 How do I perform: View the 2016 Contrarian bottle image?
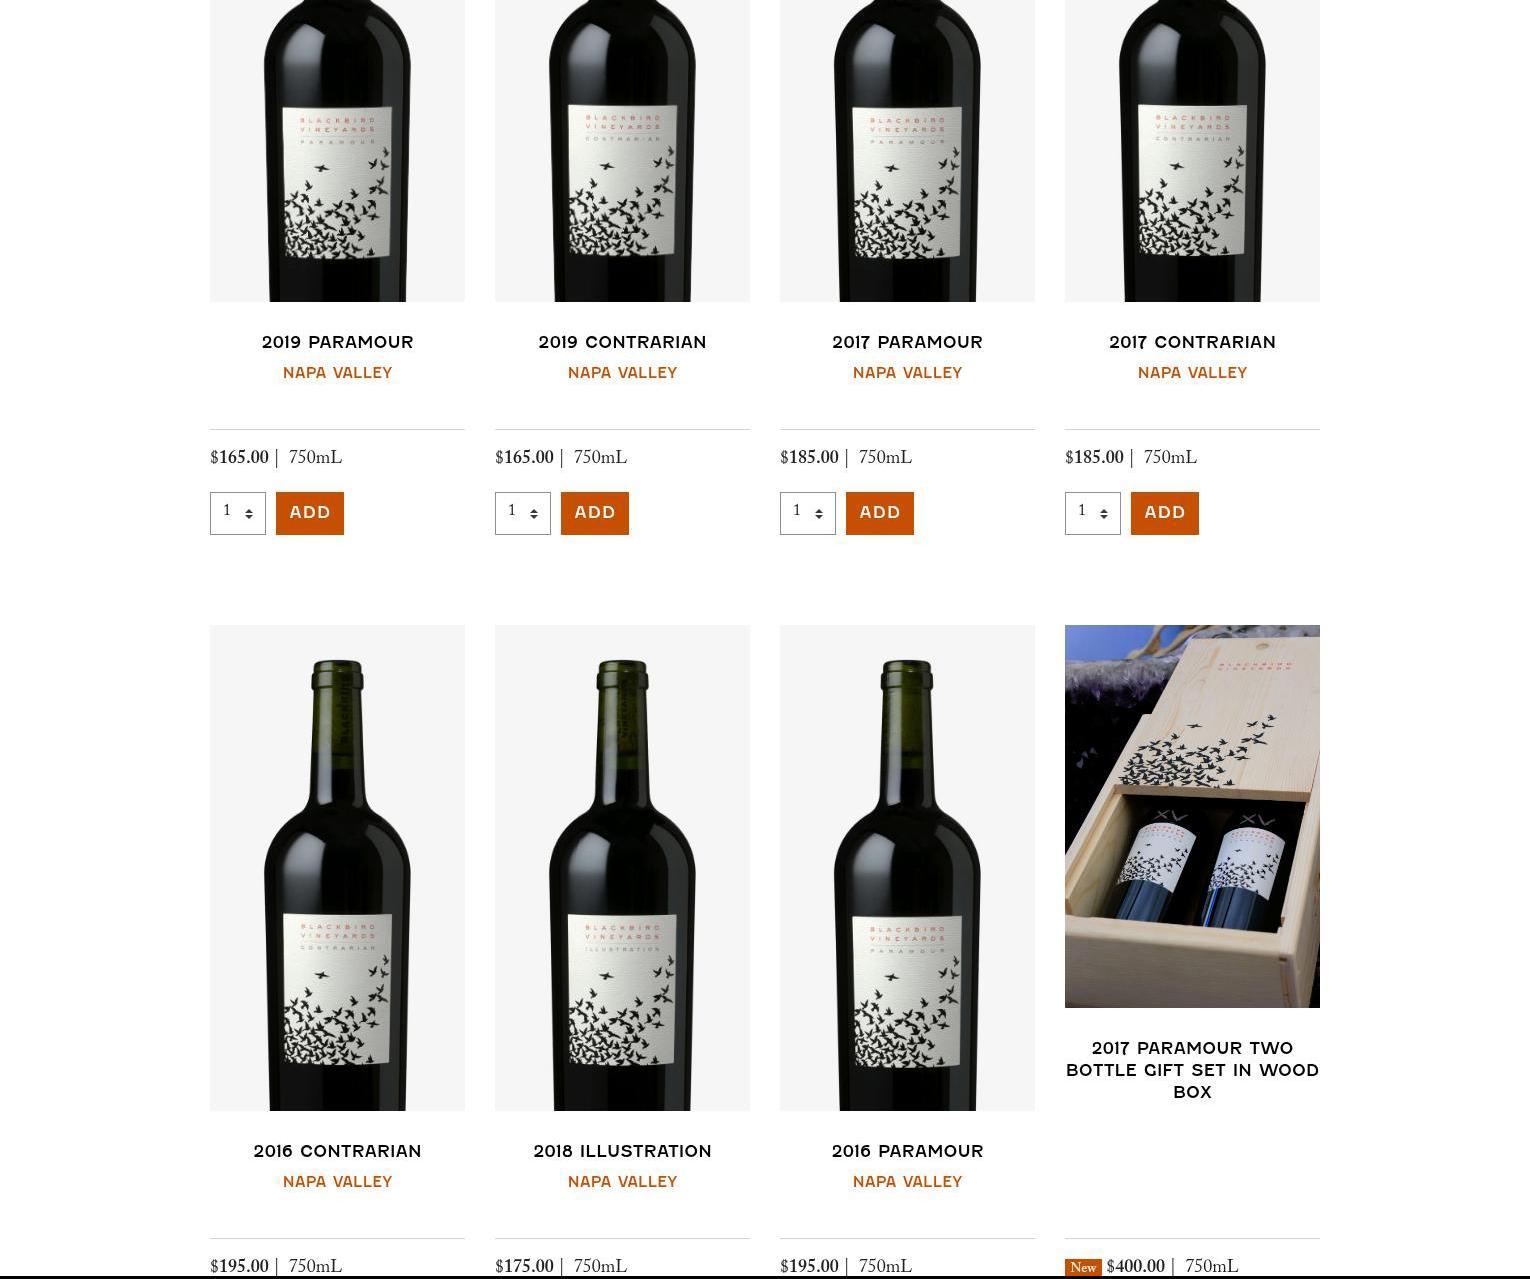pos(337,868)
